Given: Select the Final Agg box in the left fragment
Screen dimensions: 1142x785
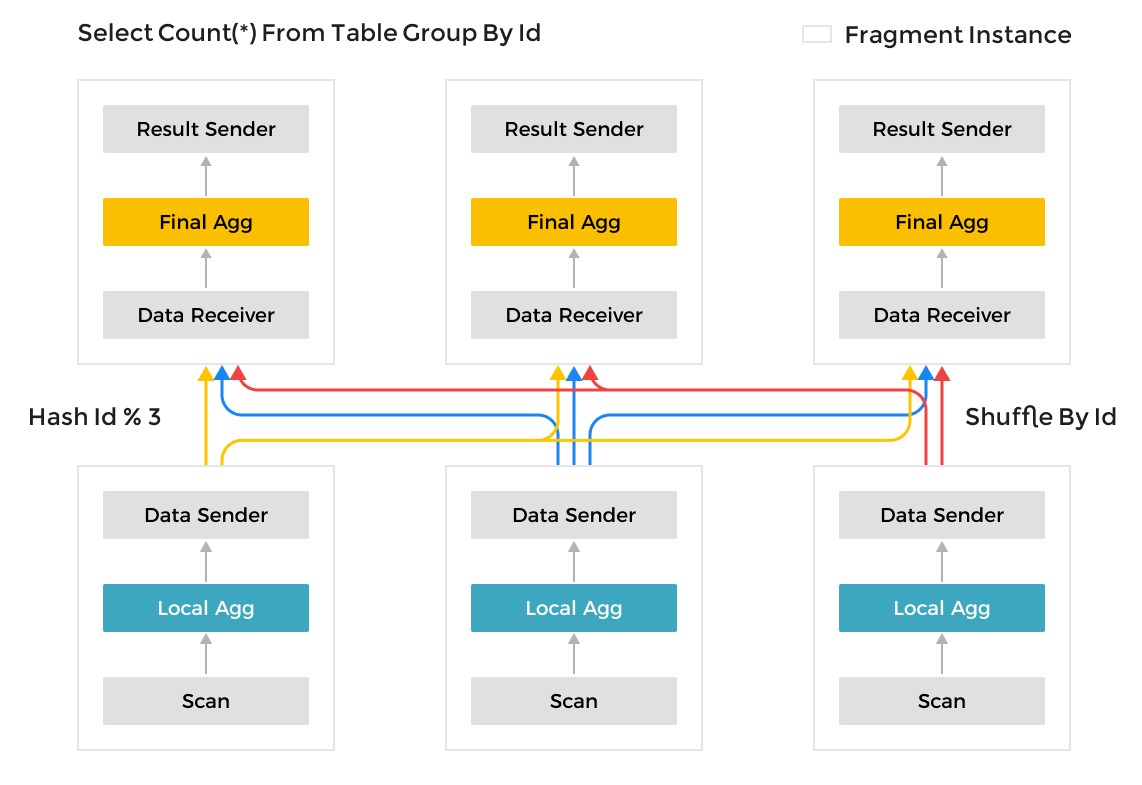Looking at the screenshot, I should pos(206,222).
